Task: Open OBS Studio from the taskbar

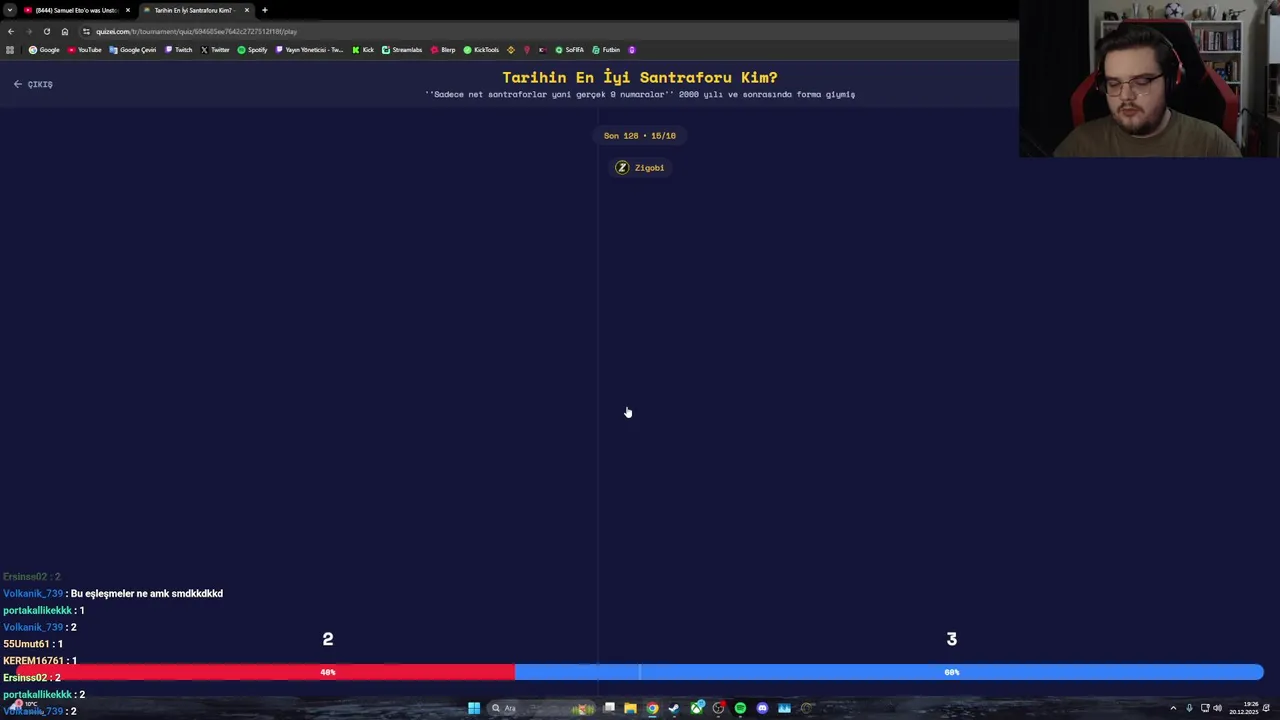Action: pos(719,708)
